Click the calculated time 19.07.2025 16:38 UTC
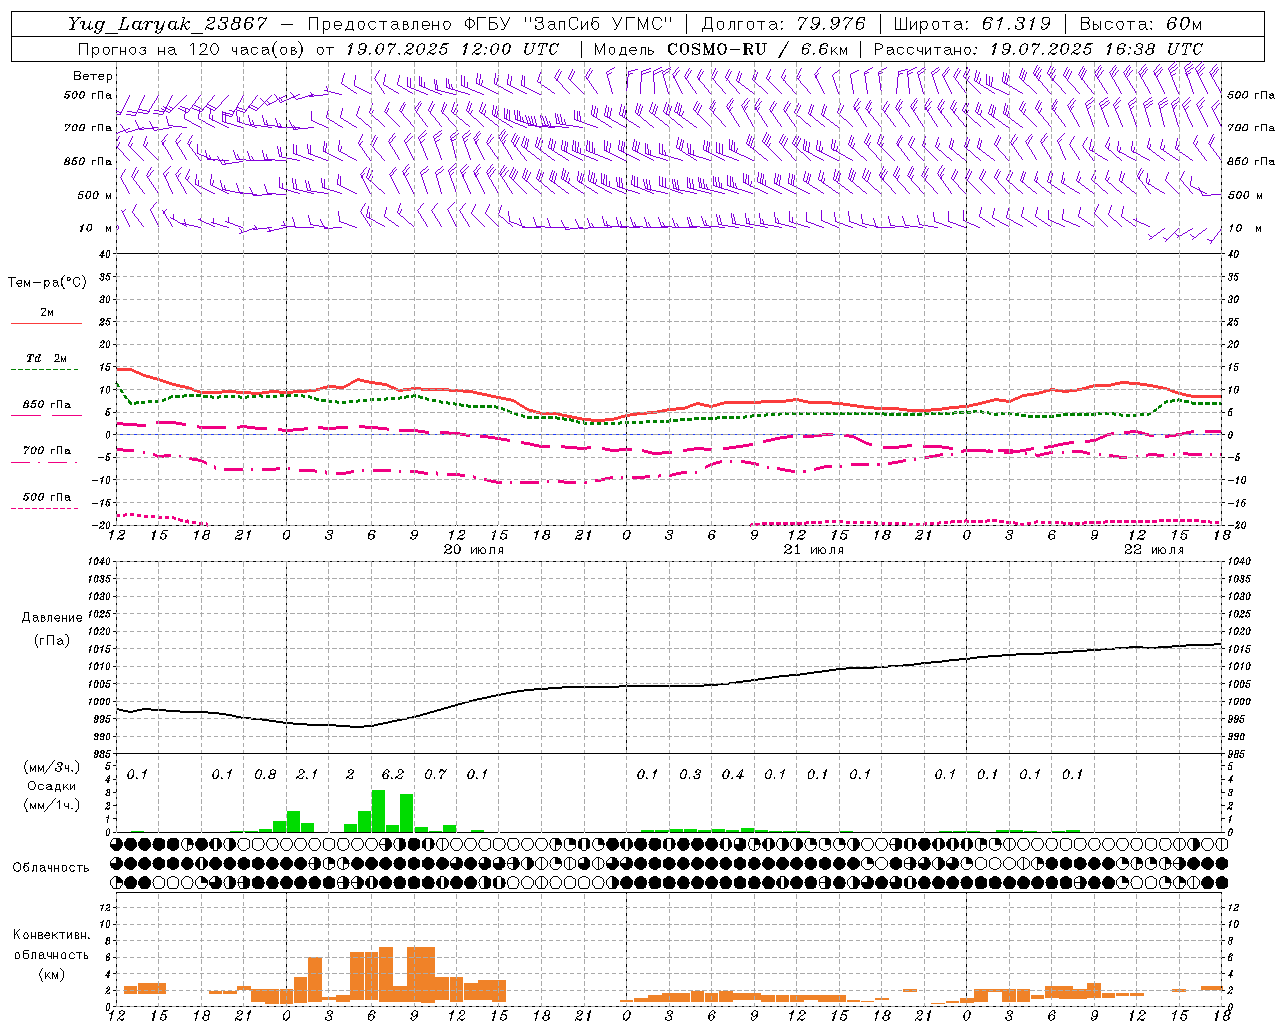The height and width of the screenshot is (1024, 1280). (1096, 49)
